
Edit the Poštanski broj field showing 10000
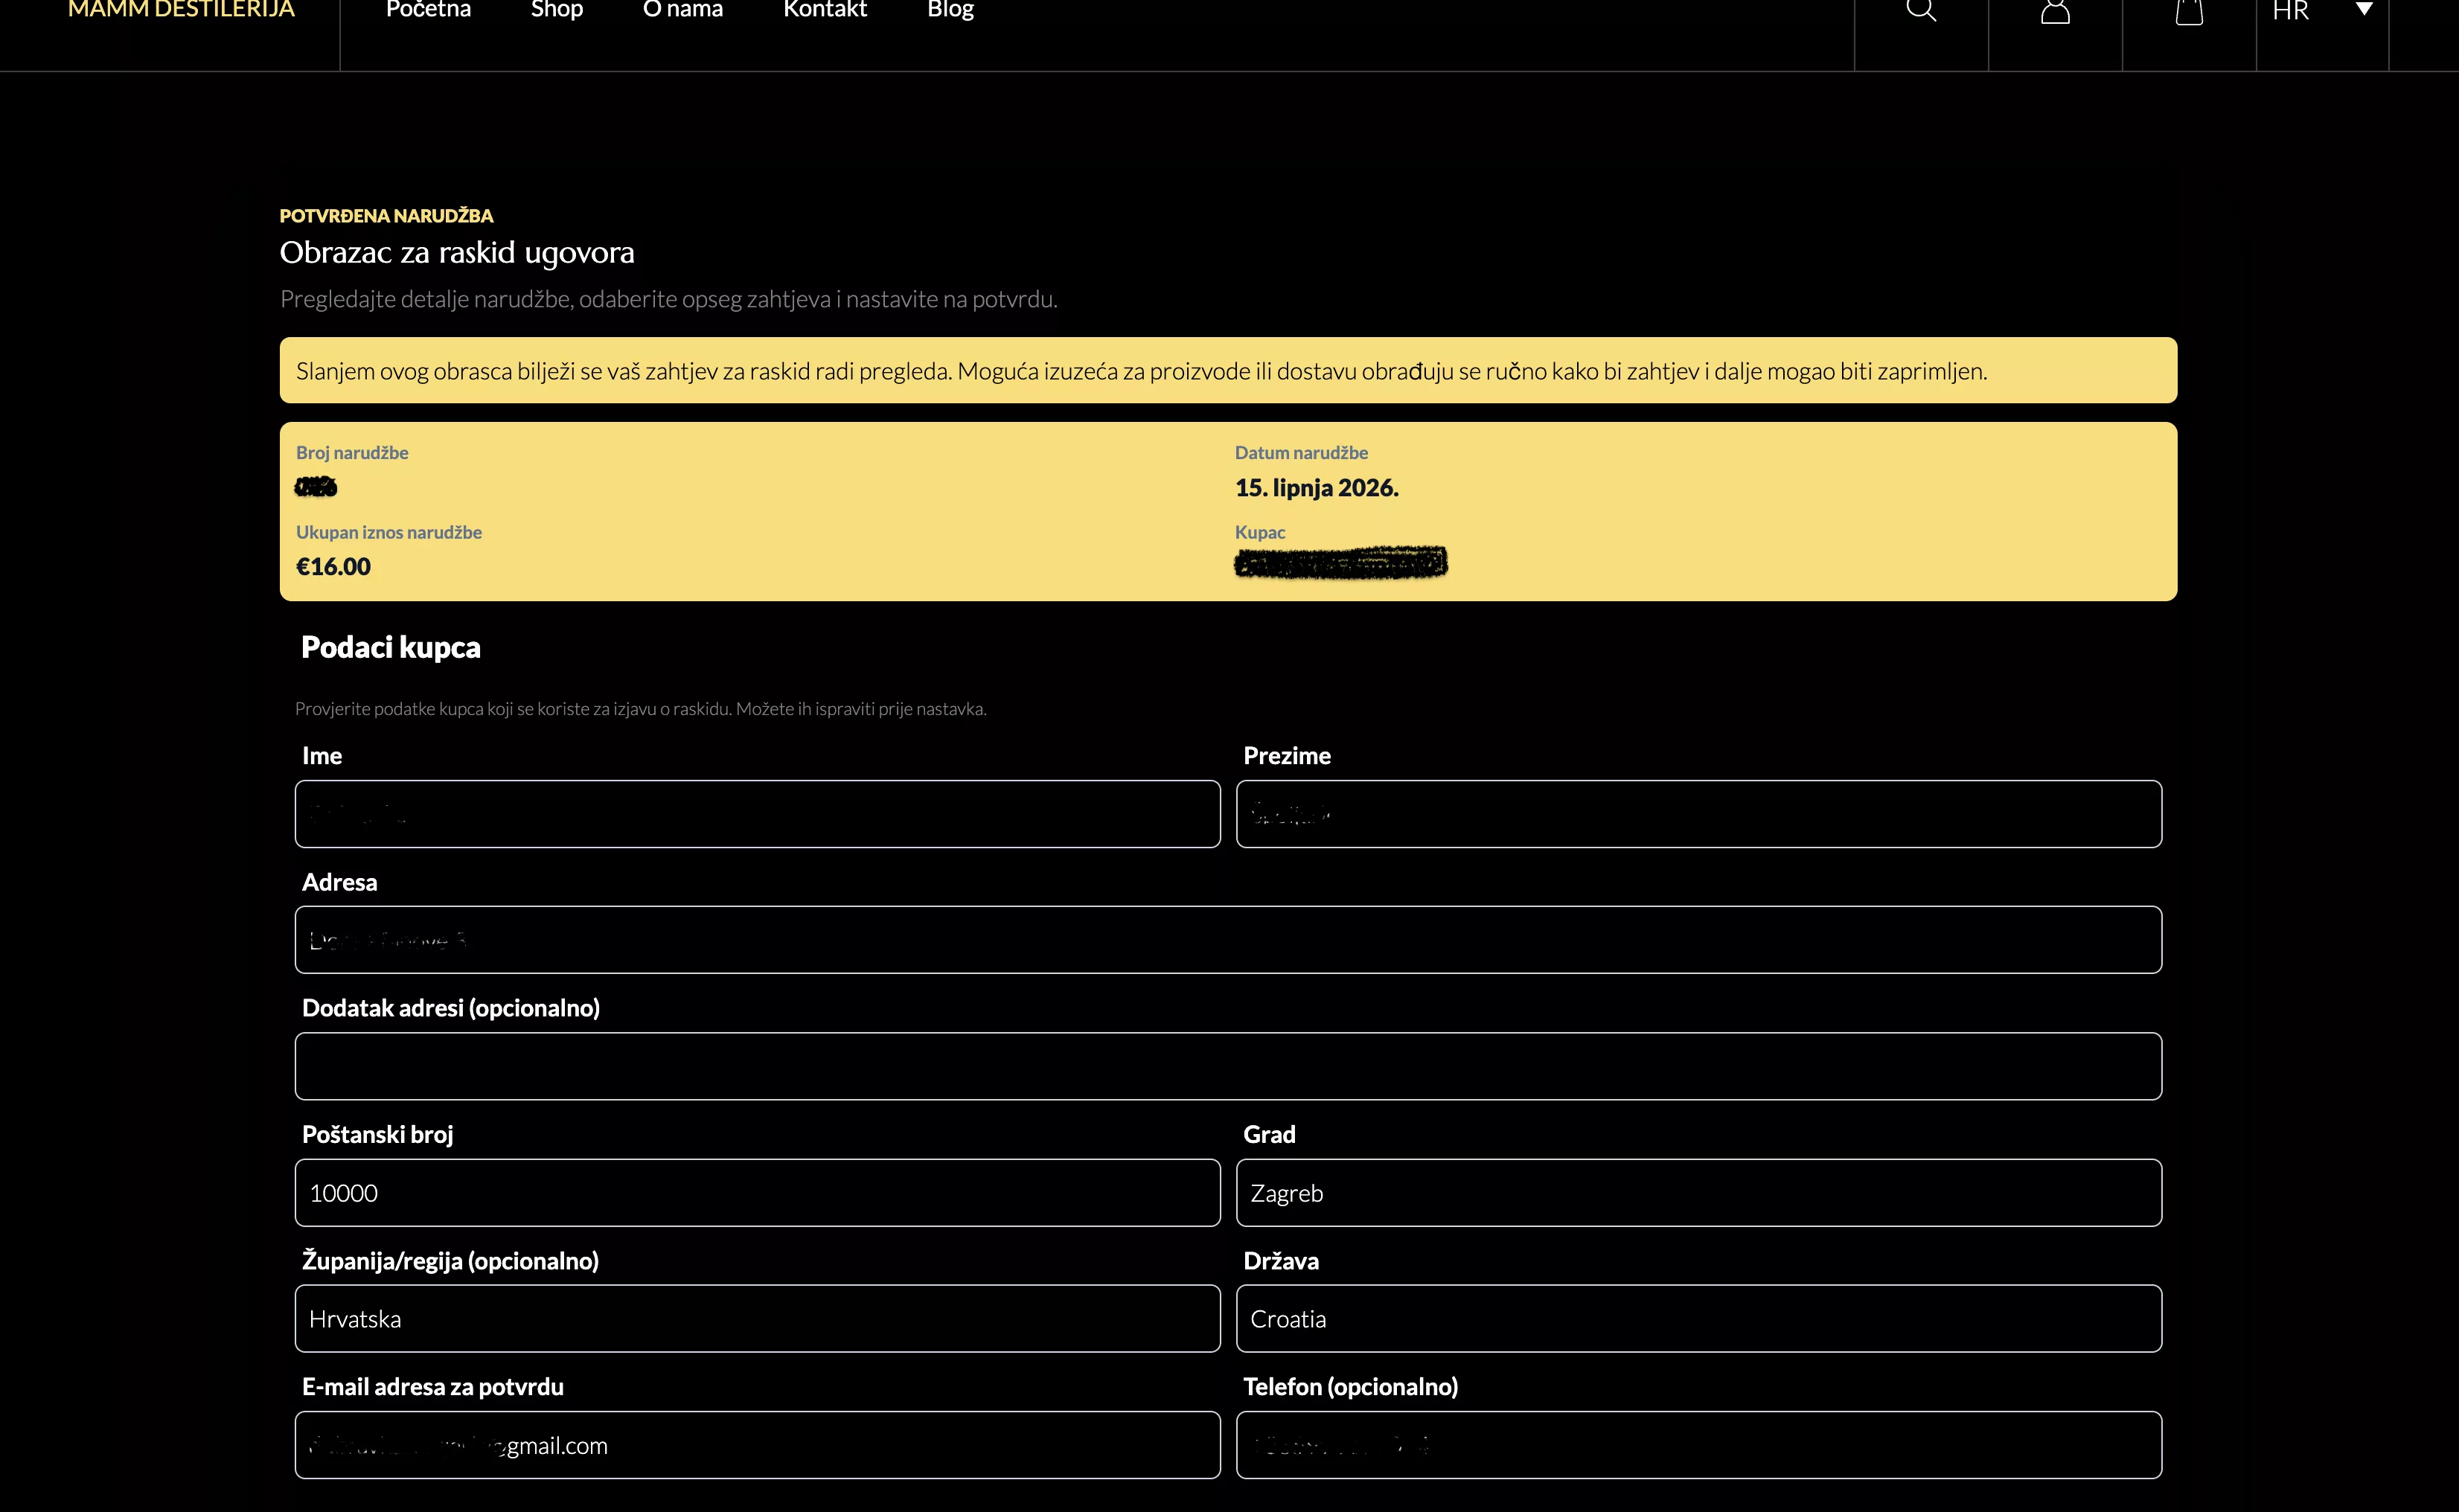click(757, 1193)
